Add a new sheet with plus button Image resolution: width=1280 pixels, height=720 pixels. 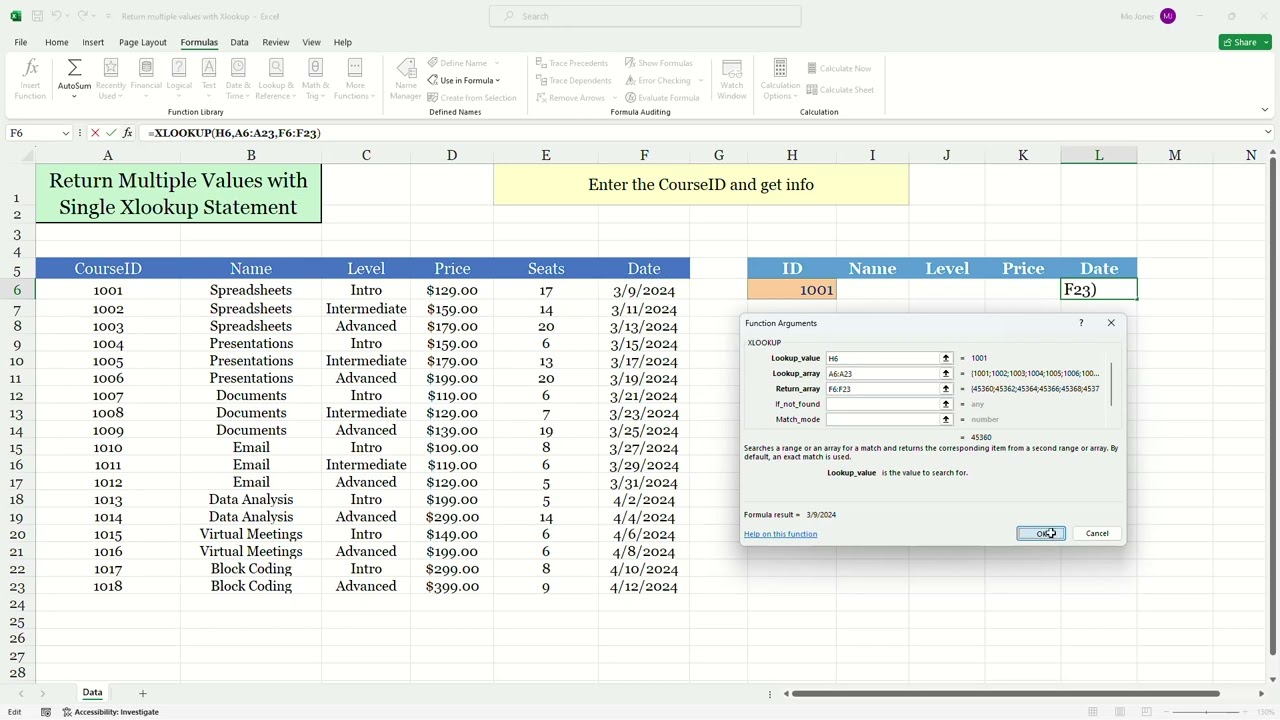click(x=142, y=693)
